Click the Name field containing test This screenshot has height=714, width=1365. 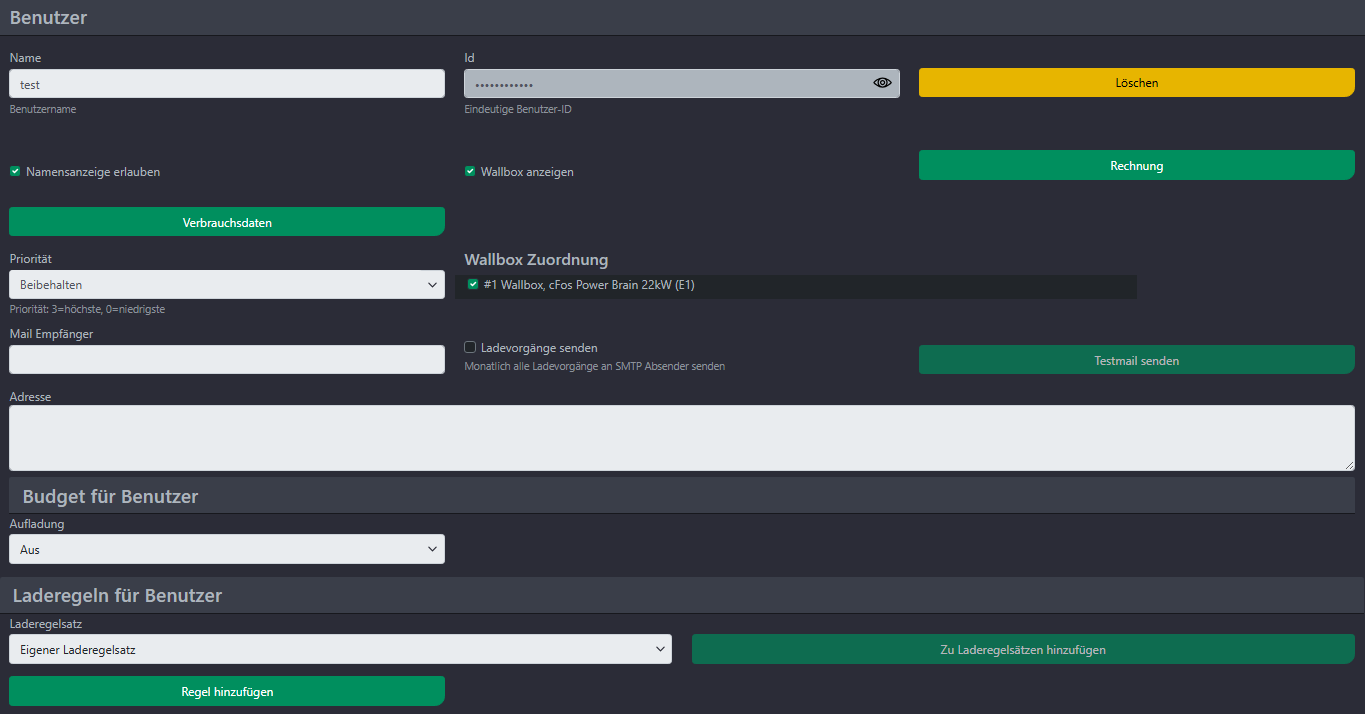pyautogui.click(x=227, y=84)
